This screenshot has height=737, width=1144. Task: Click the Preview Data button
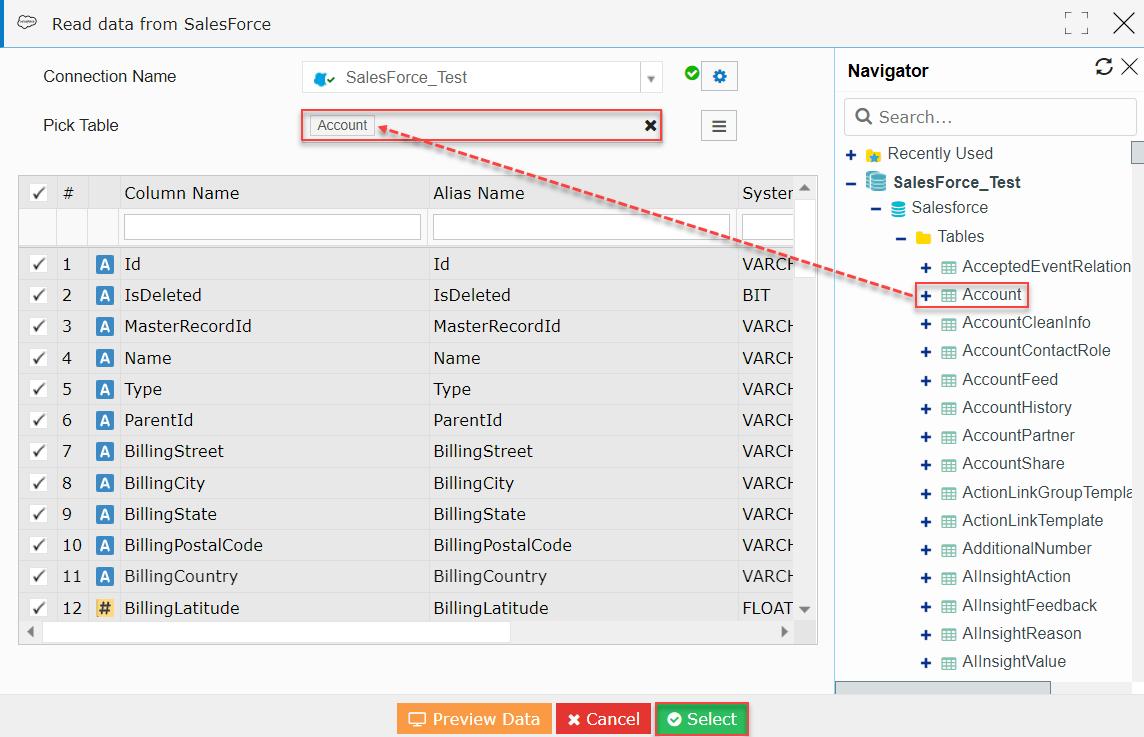pos(475,719)
